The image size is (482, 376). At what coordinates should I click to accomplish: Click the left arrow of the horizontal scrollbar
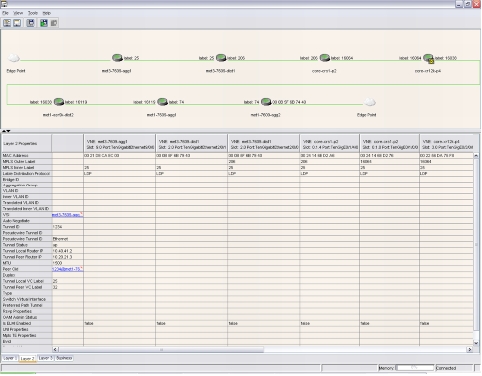[x=55, y=349]
